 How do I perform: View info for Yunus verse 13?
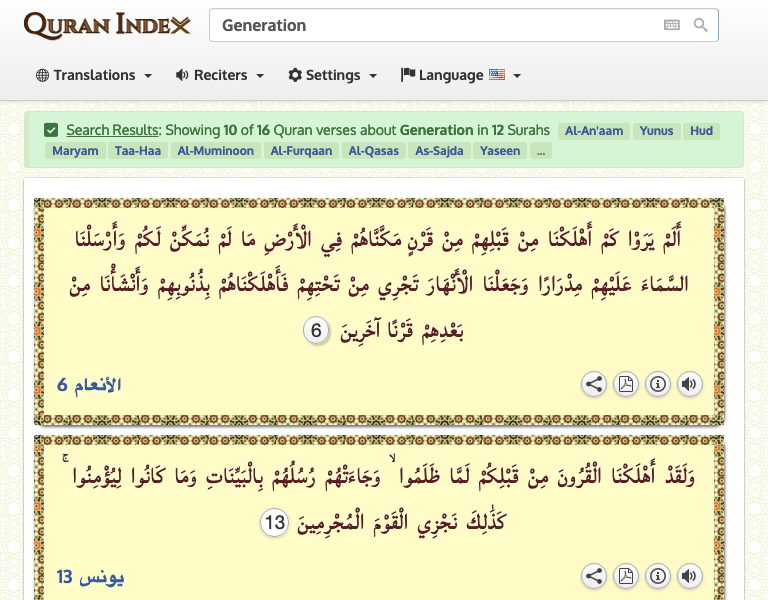[657, 576]
